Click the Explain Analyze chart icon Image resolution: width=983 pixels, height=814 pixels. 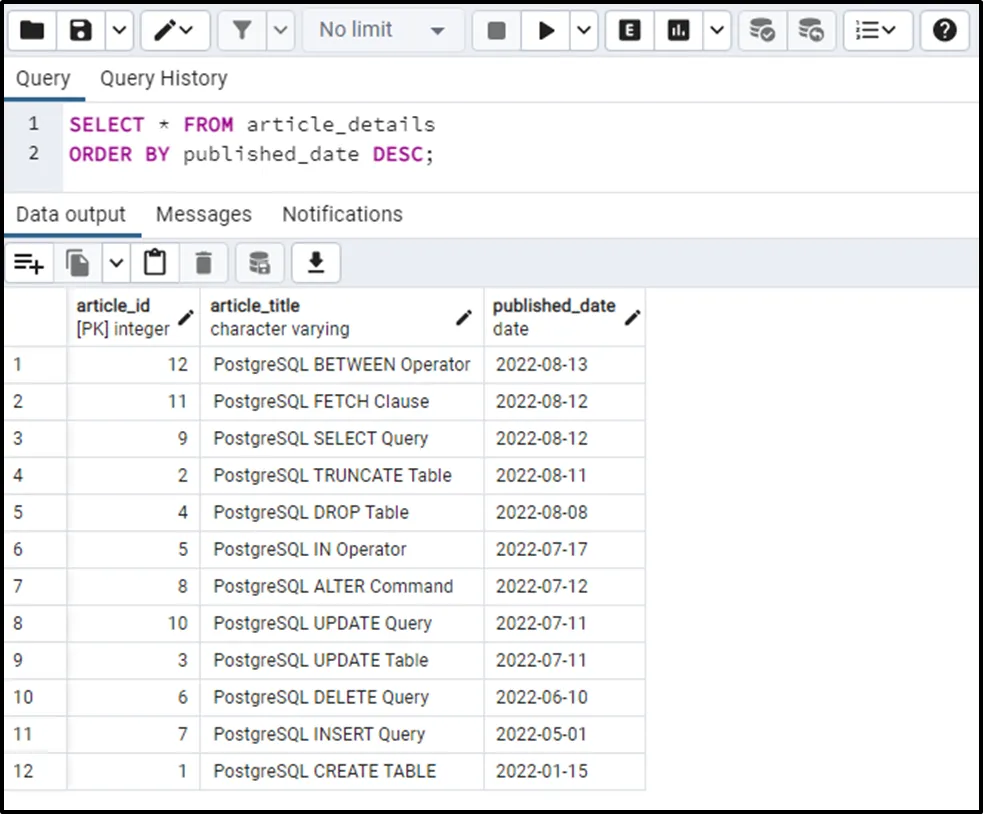pyautogui.click(x=679, y=31)
